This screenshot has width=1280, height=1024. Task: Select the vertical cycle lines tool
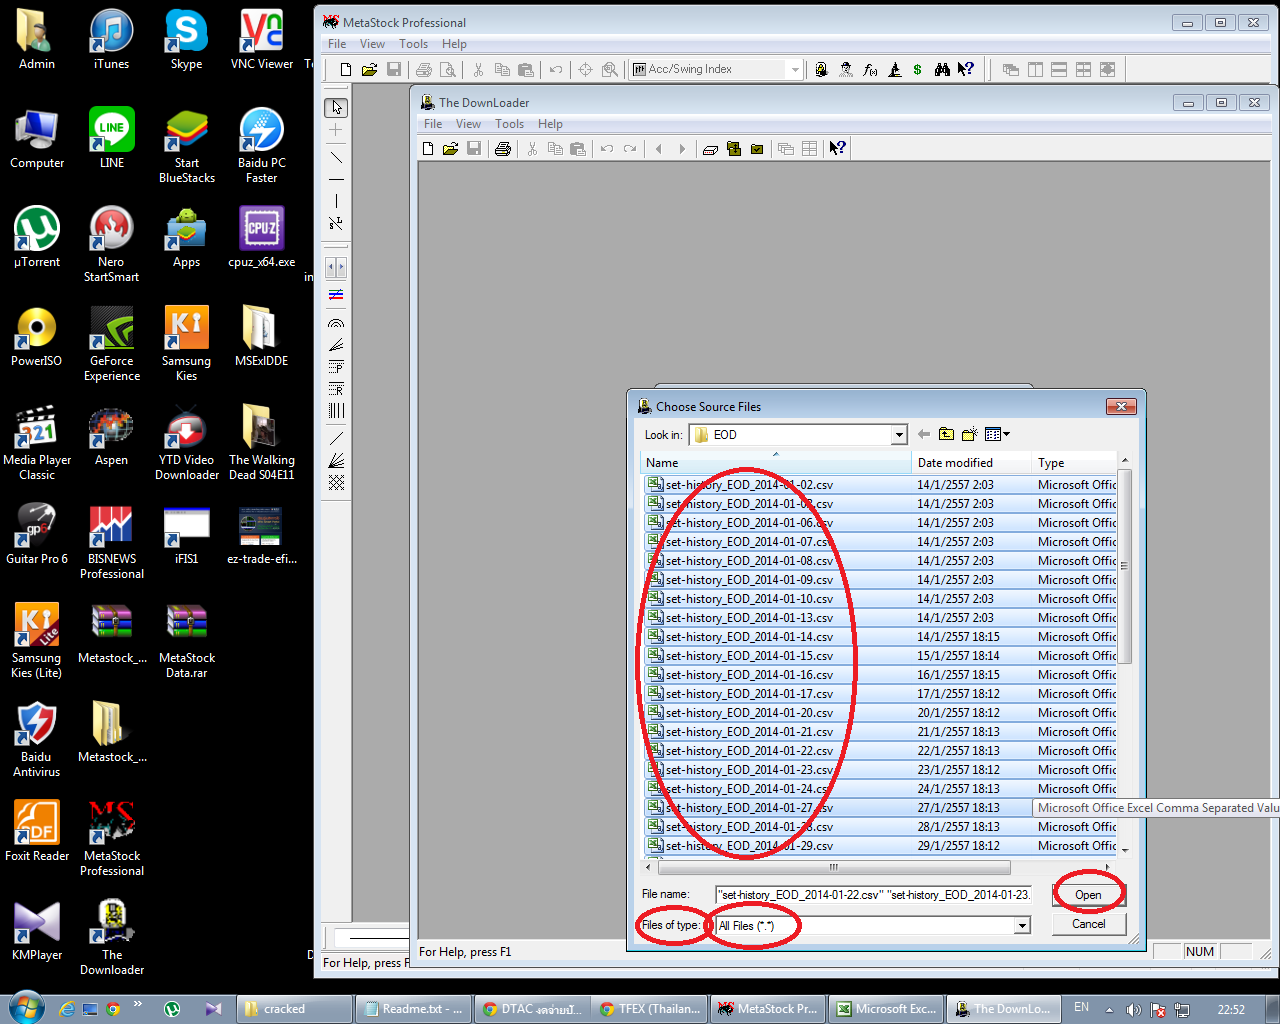coord(336,410)
